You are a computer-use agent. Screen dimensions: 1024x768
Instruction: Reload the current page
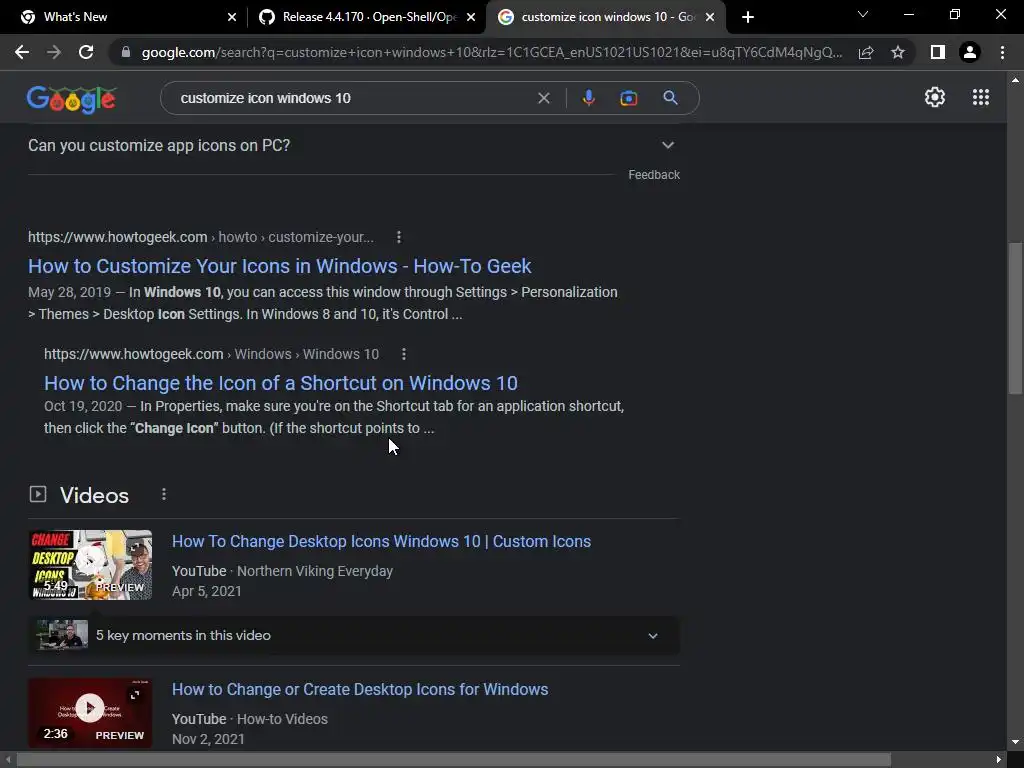coord(86,52)
